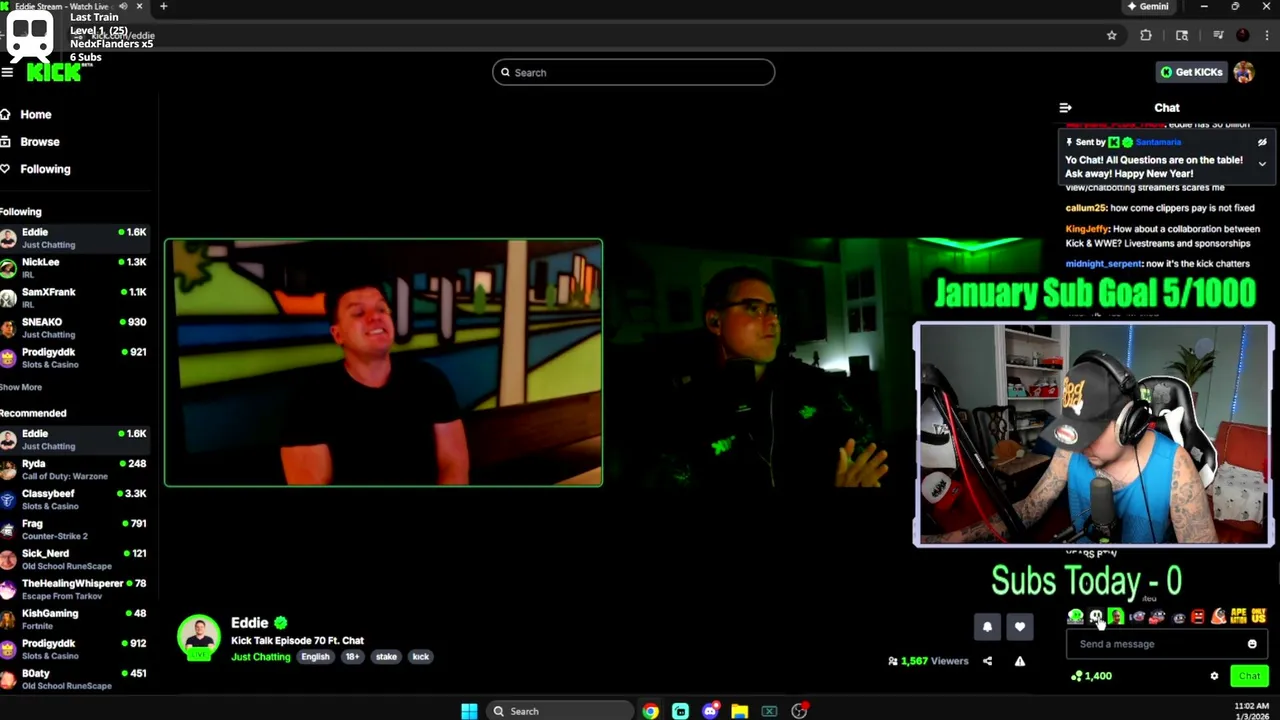Open Chrome profile avatar
Screen dimensions: 1280x720
1242,35
